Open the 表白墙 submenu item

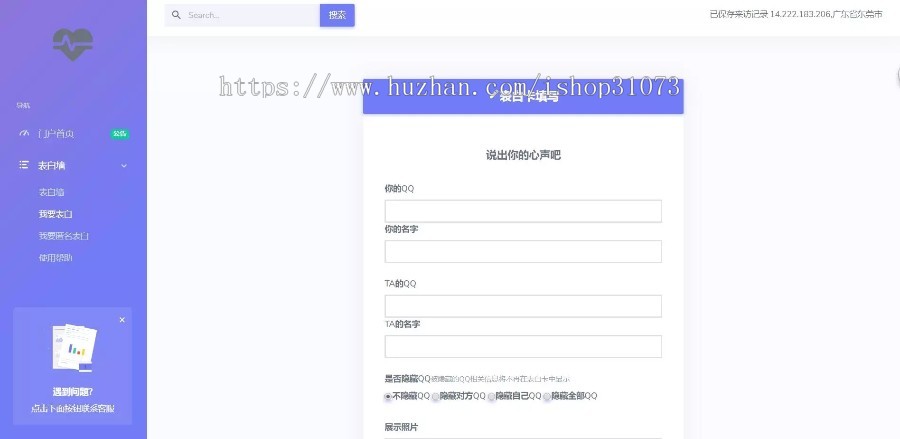click(x=51, y=192)
